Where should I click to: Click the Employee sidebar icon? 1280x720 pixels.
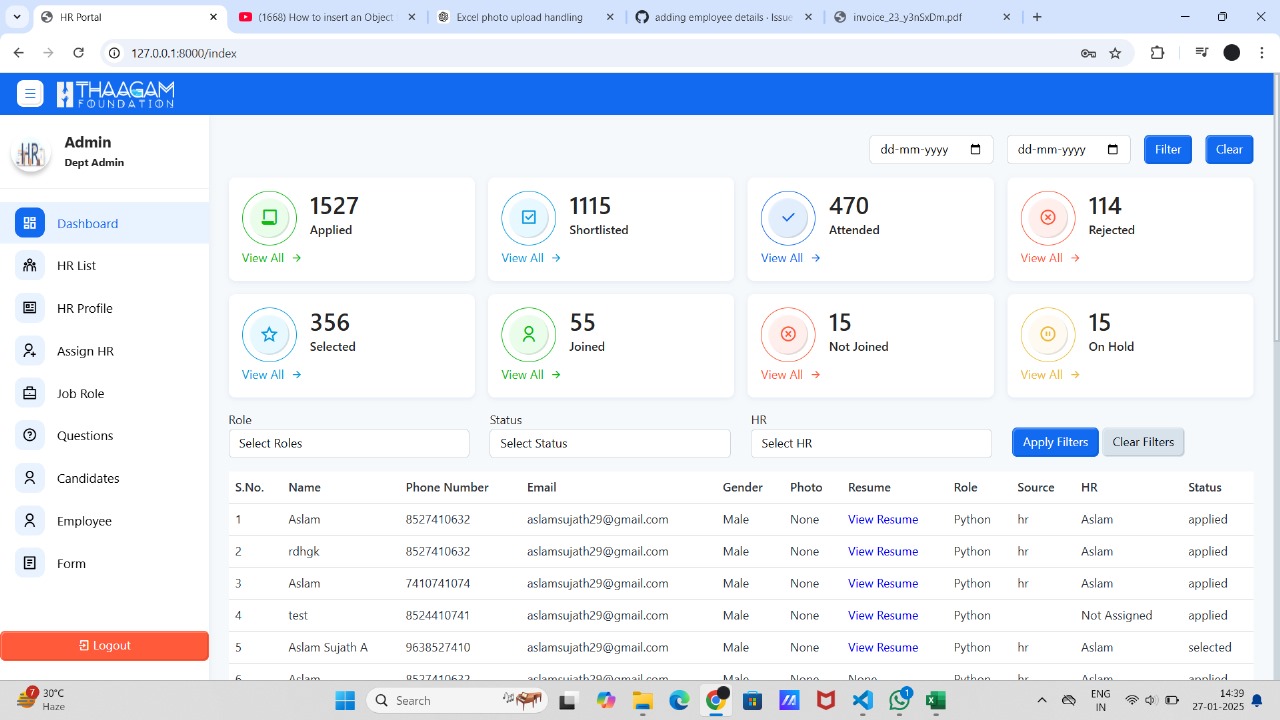point(30,521)
